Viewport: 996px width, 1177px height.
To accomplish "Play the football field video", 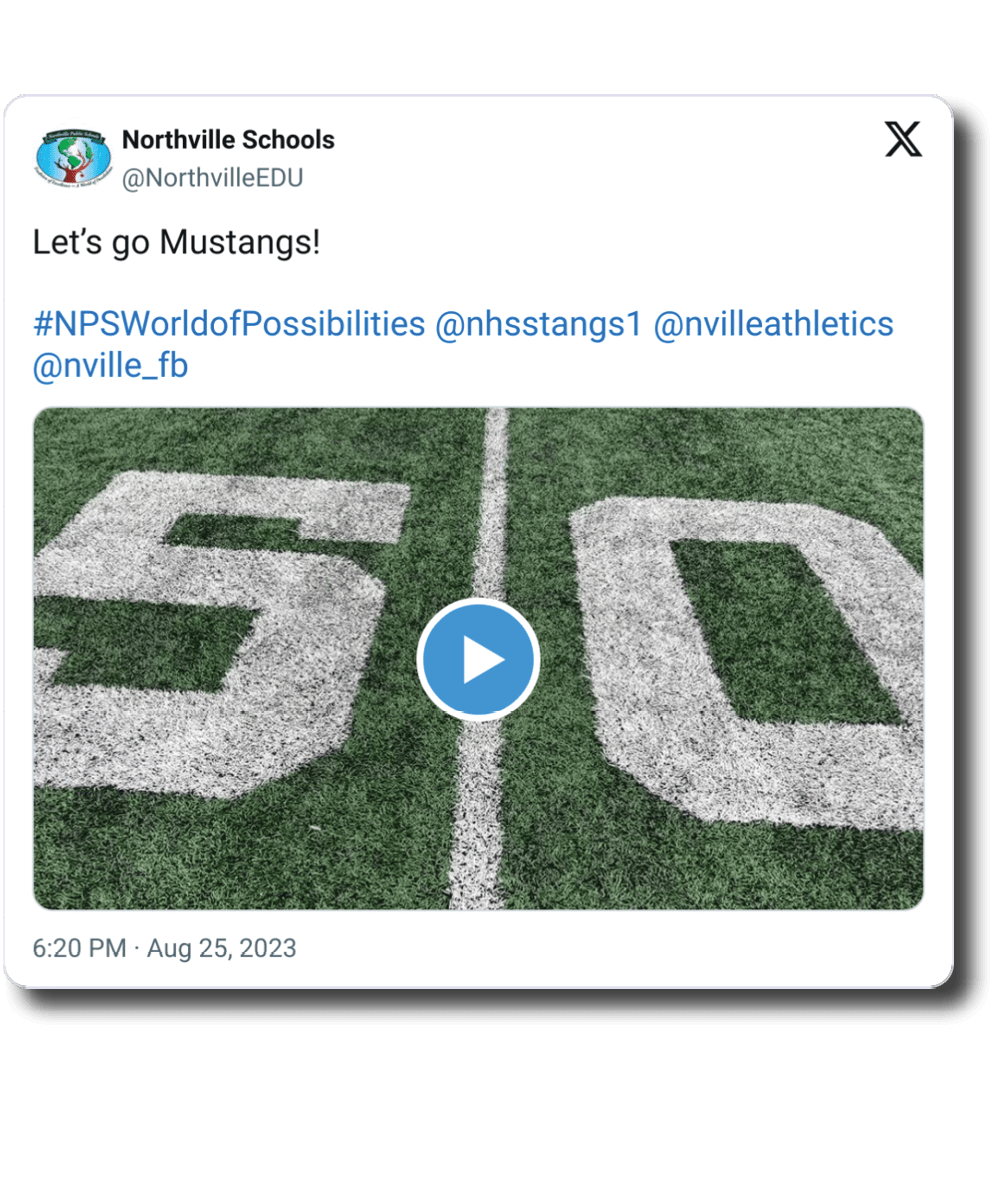I will (x=478, y=659).
